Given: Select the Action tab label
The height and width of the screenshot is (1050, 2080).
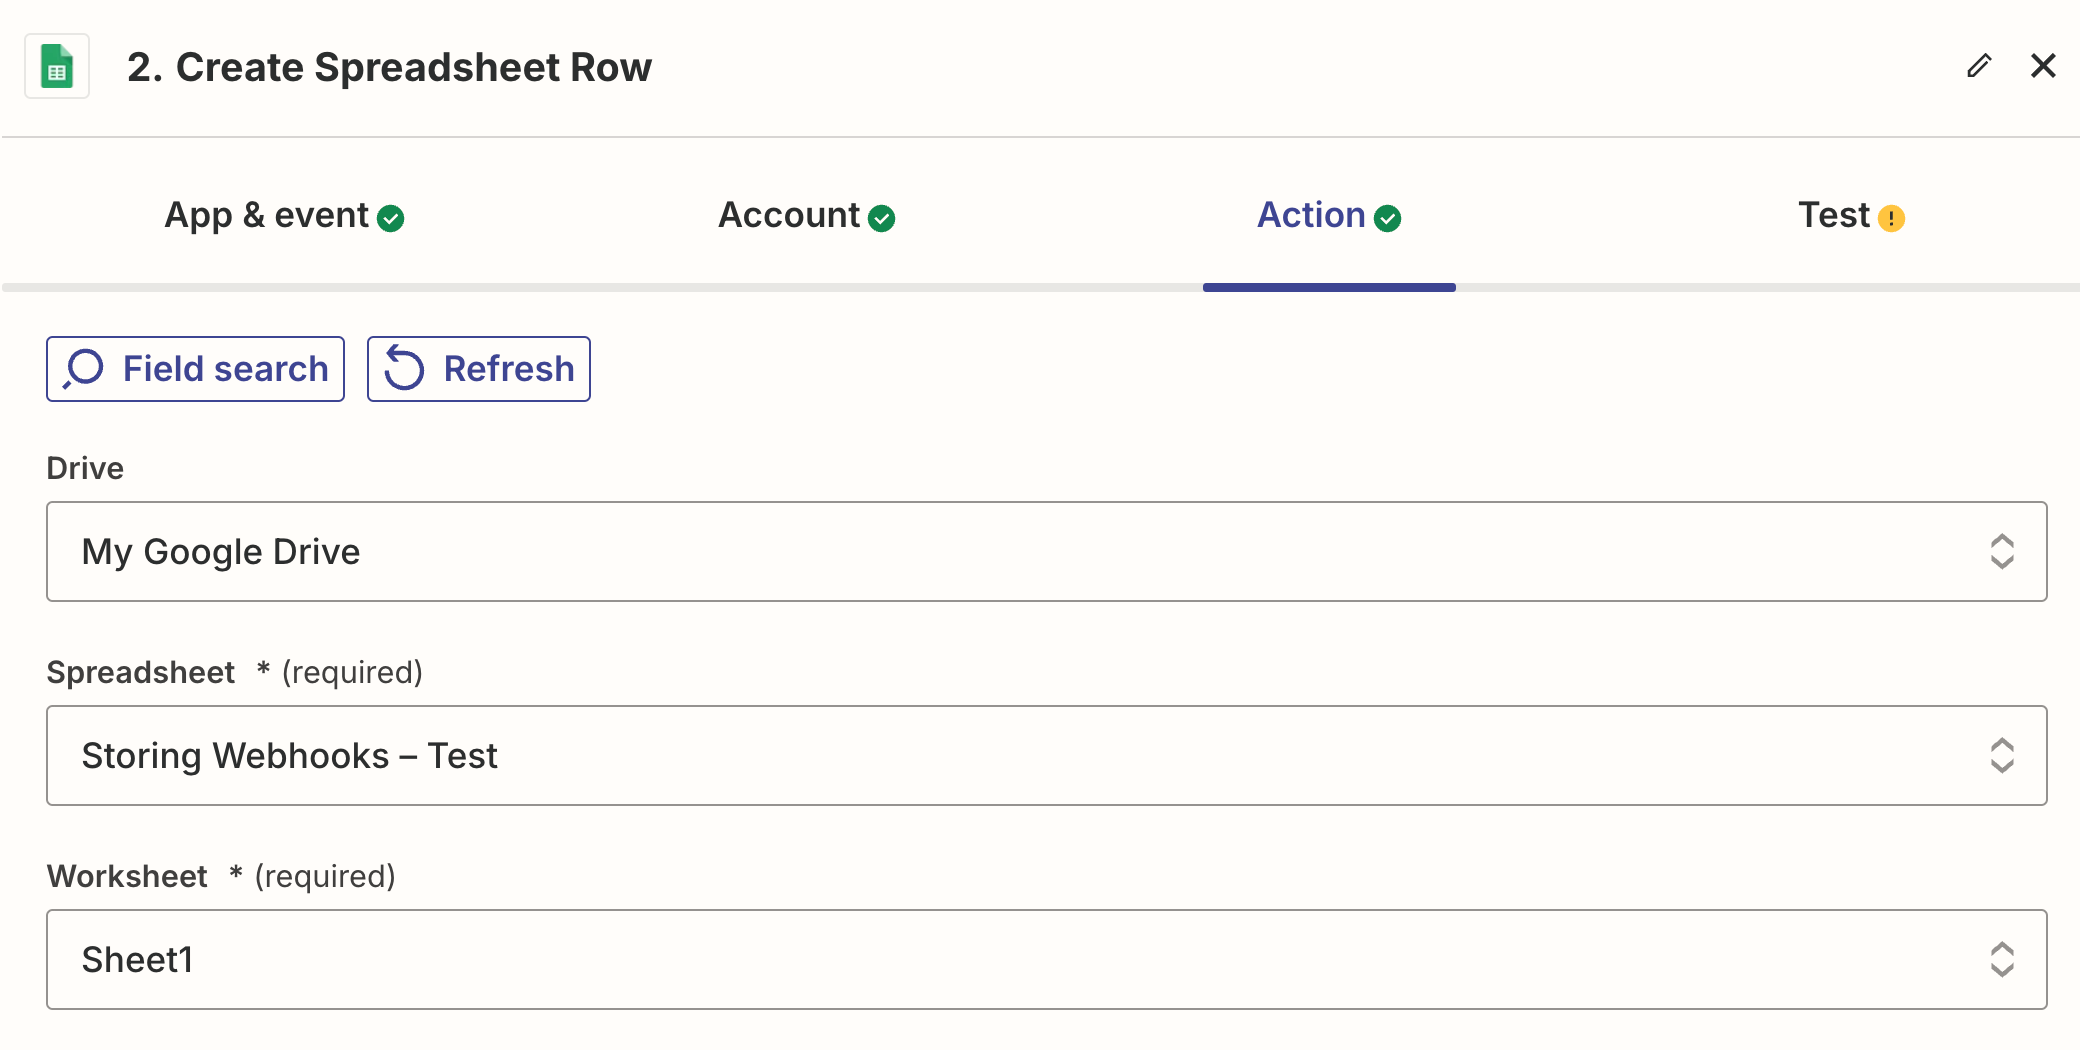Looking at the screenshot, I should 1310,216.
